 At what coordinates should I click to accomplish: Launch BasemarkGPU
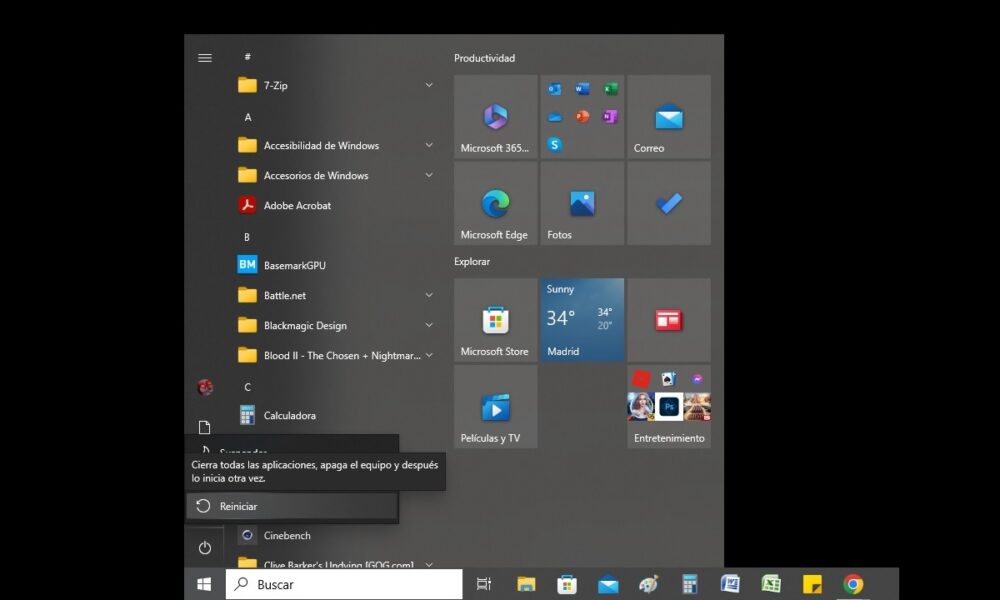(289, 264)
